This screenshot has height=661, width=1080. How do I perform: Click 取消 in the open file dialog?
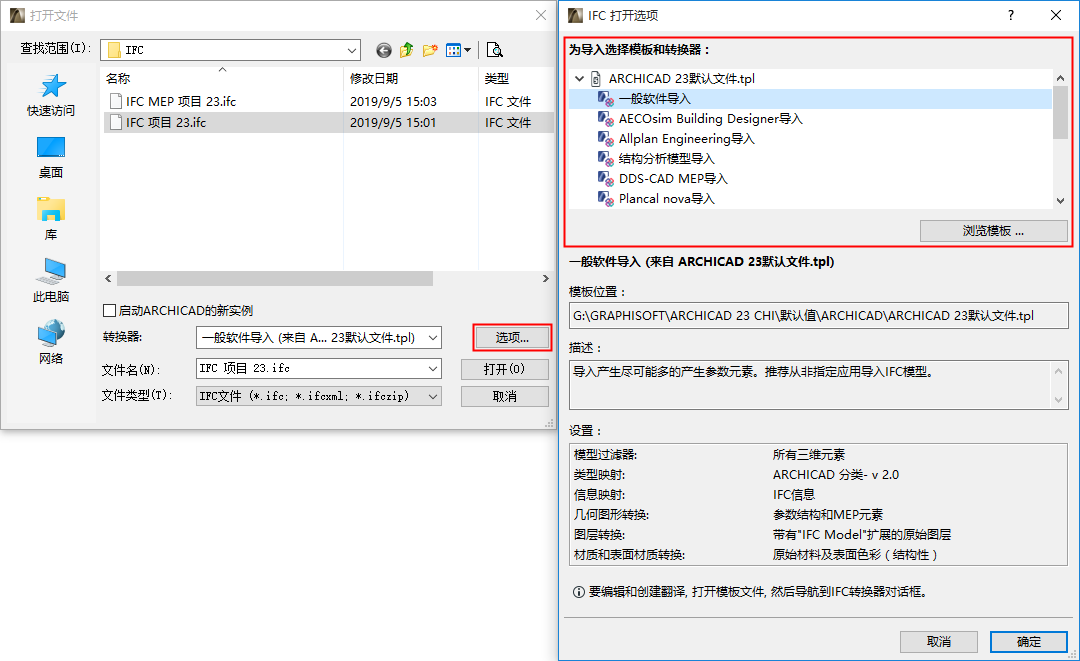504,397
